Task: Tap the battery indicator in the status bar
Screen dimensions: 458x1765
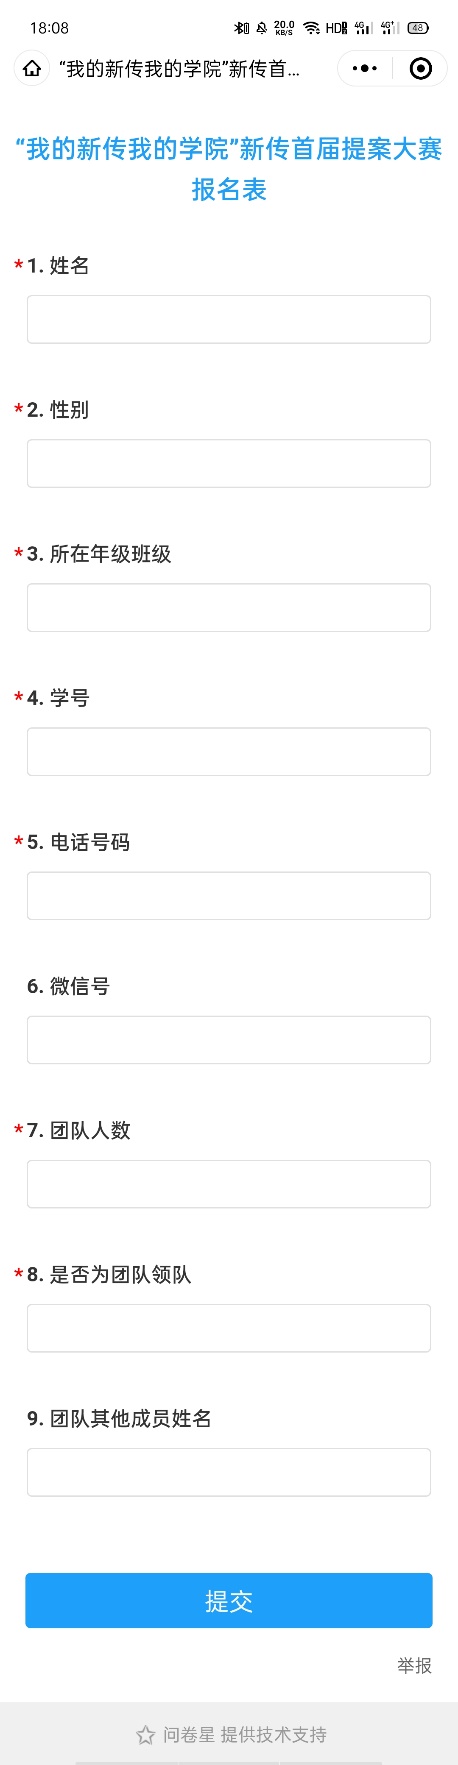Action: tap(418, 28)
